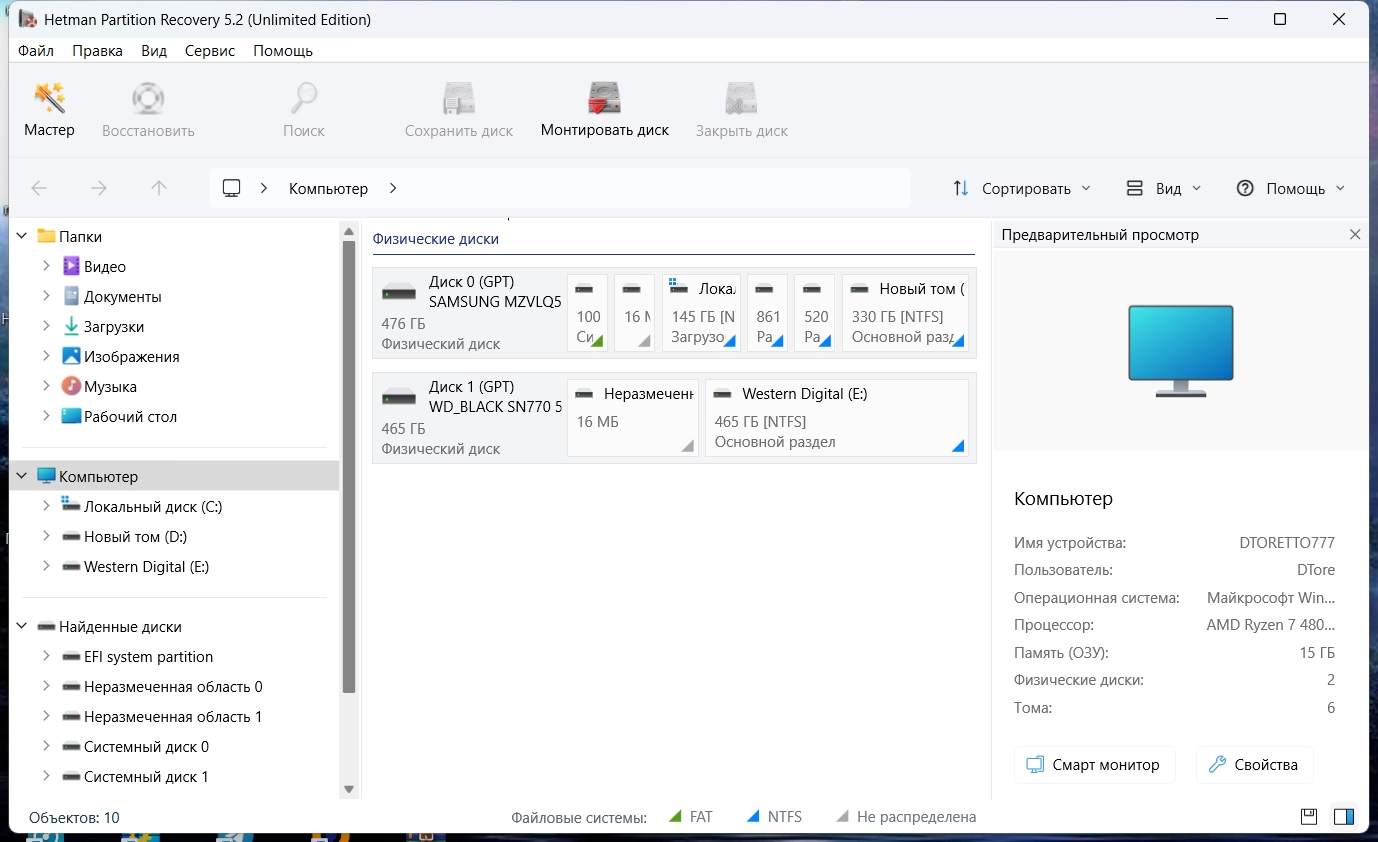Click the tree panel vertical scrollbar

point(349,465)
